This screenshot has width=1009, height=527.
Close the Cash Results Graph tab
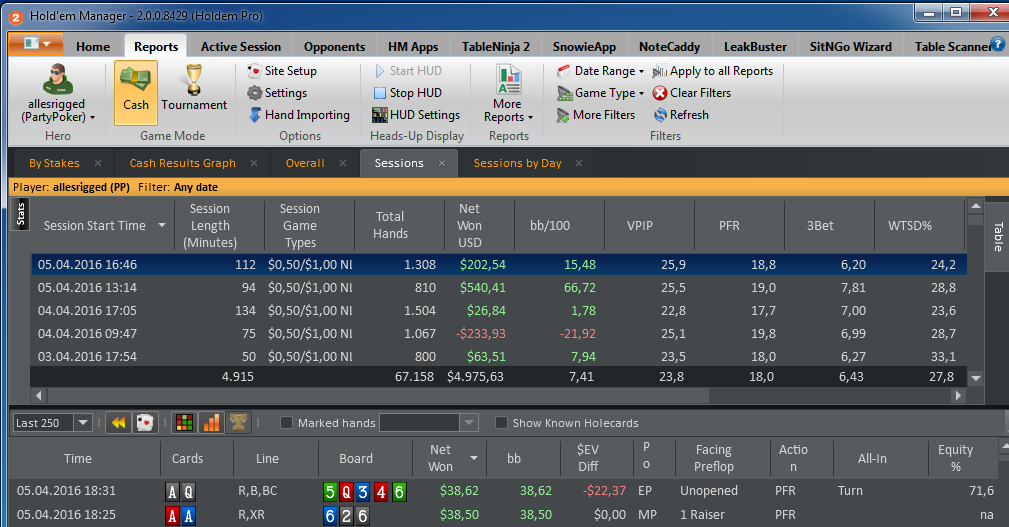pos(254,163)
